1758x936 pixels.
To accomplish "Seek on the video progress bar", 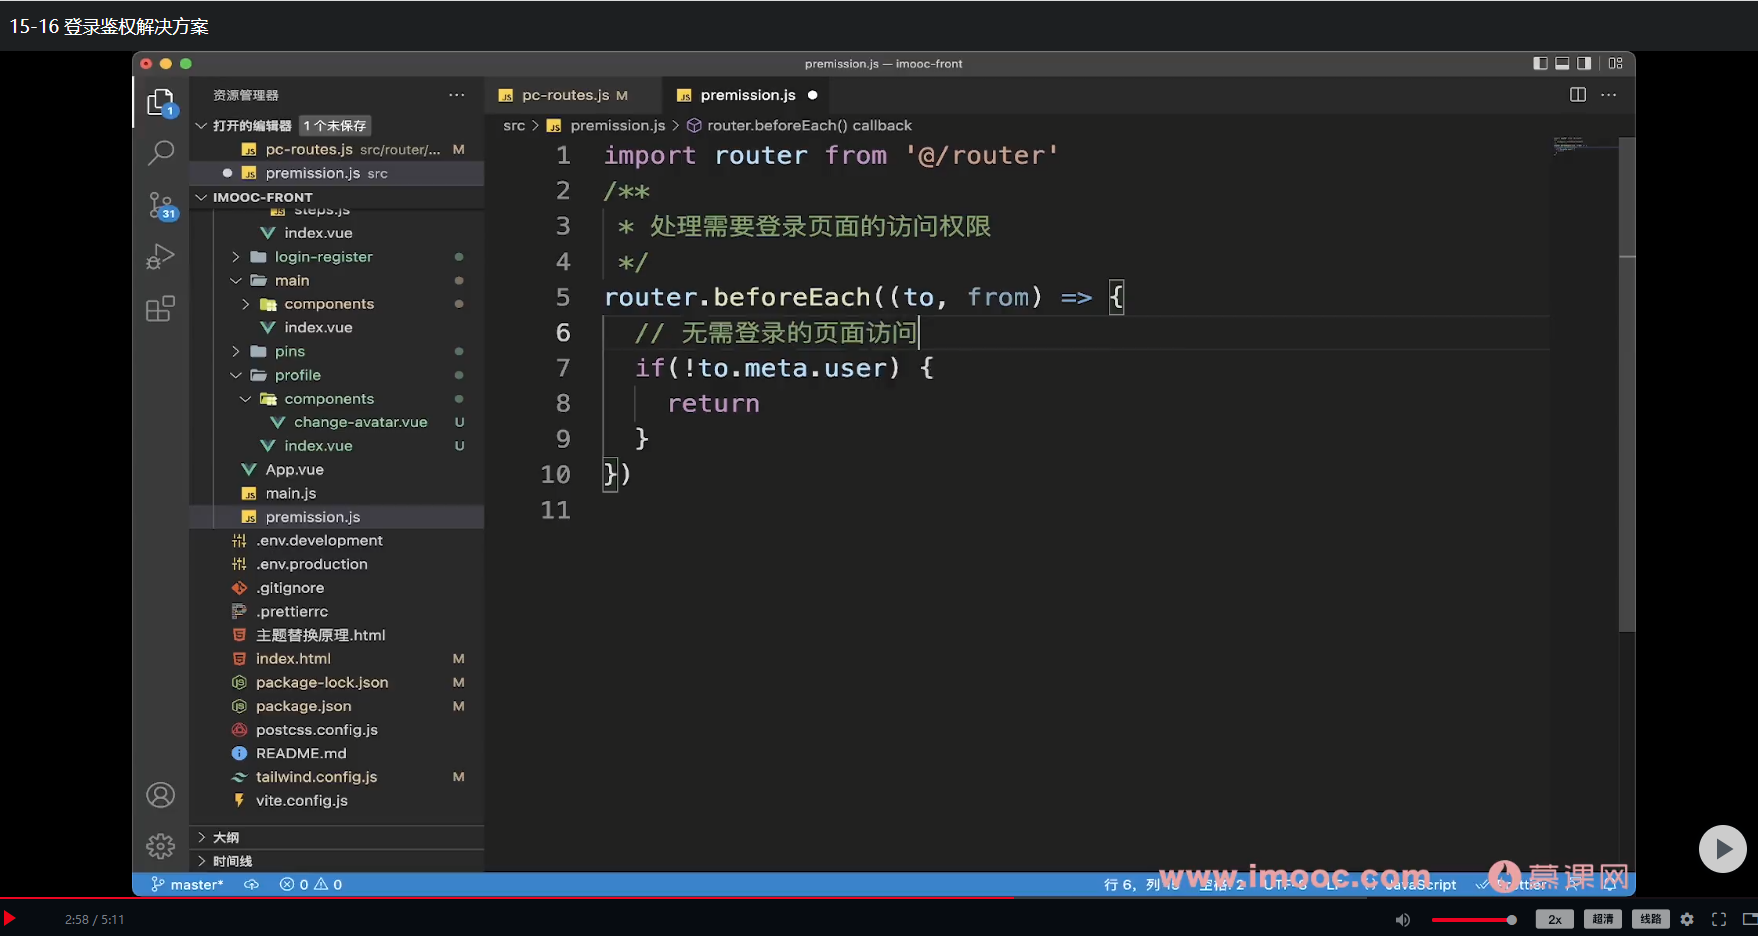I will [x=879, y=898].
